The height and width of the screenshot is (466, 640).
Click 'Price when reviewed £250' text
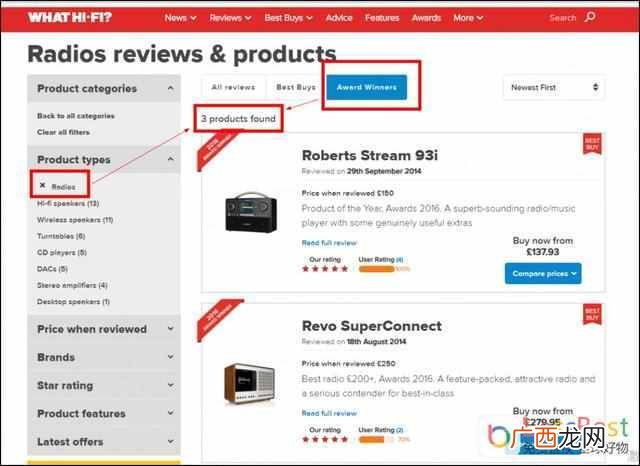click(348, 364)
